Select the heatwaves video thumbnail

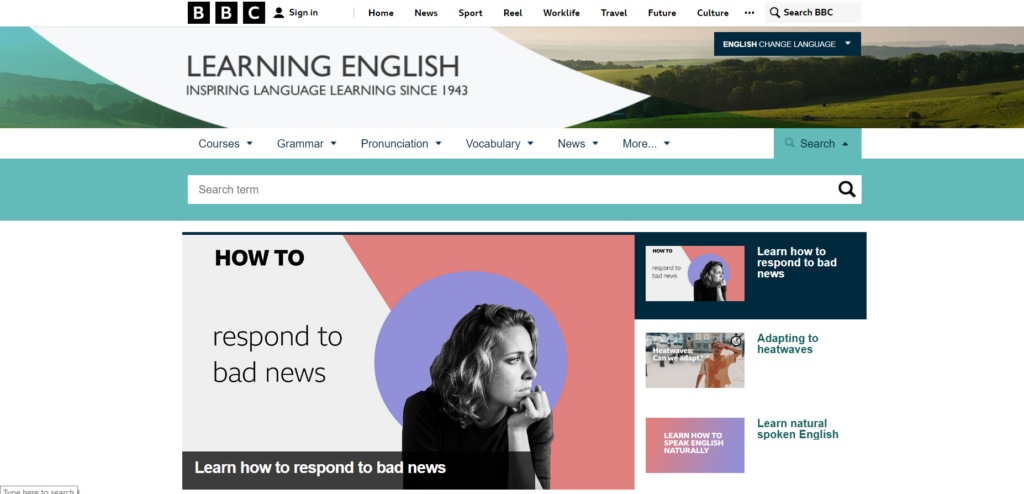[694, 360]
